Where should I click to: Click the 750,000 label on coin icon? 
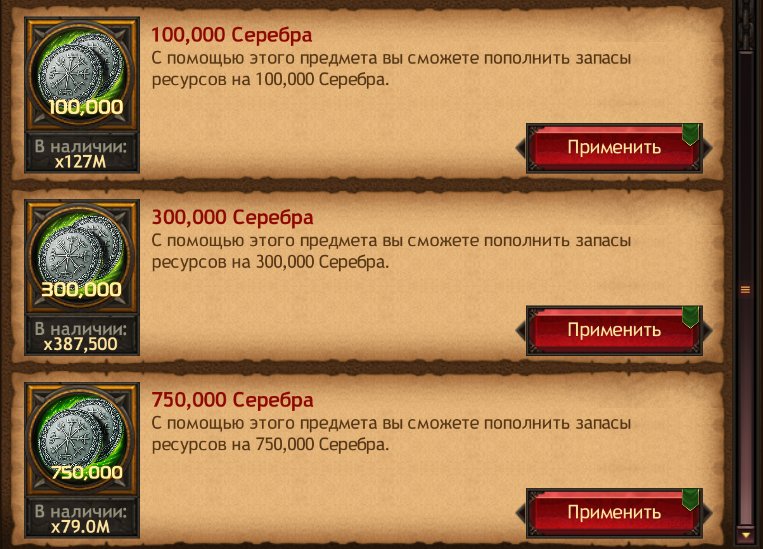(x=87, y=472)
